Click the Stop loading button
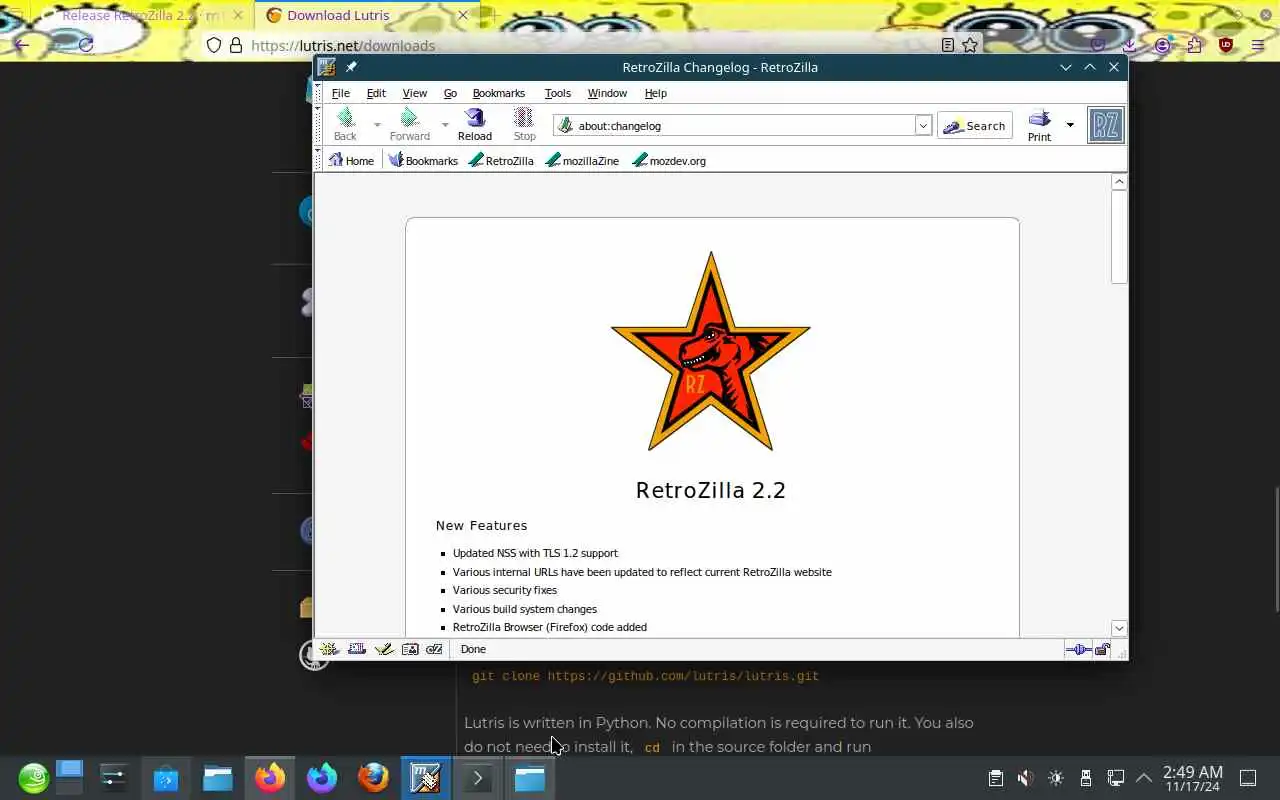 524,125
